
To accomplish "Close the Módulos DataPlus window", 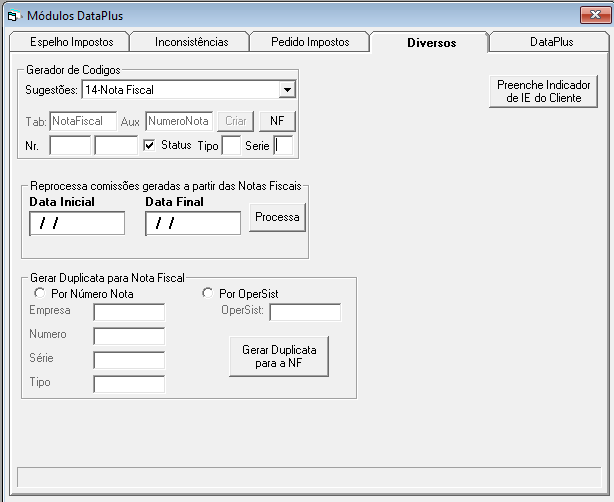I will (x=595, y=15).
